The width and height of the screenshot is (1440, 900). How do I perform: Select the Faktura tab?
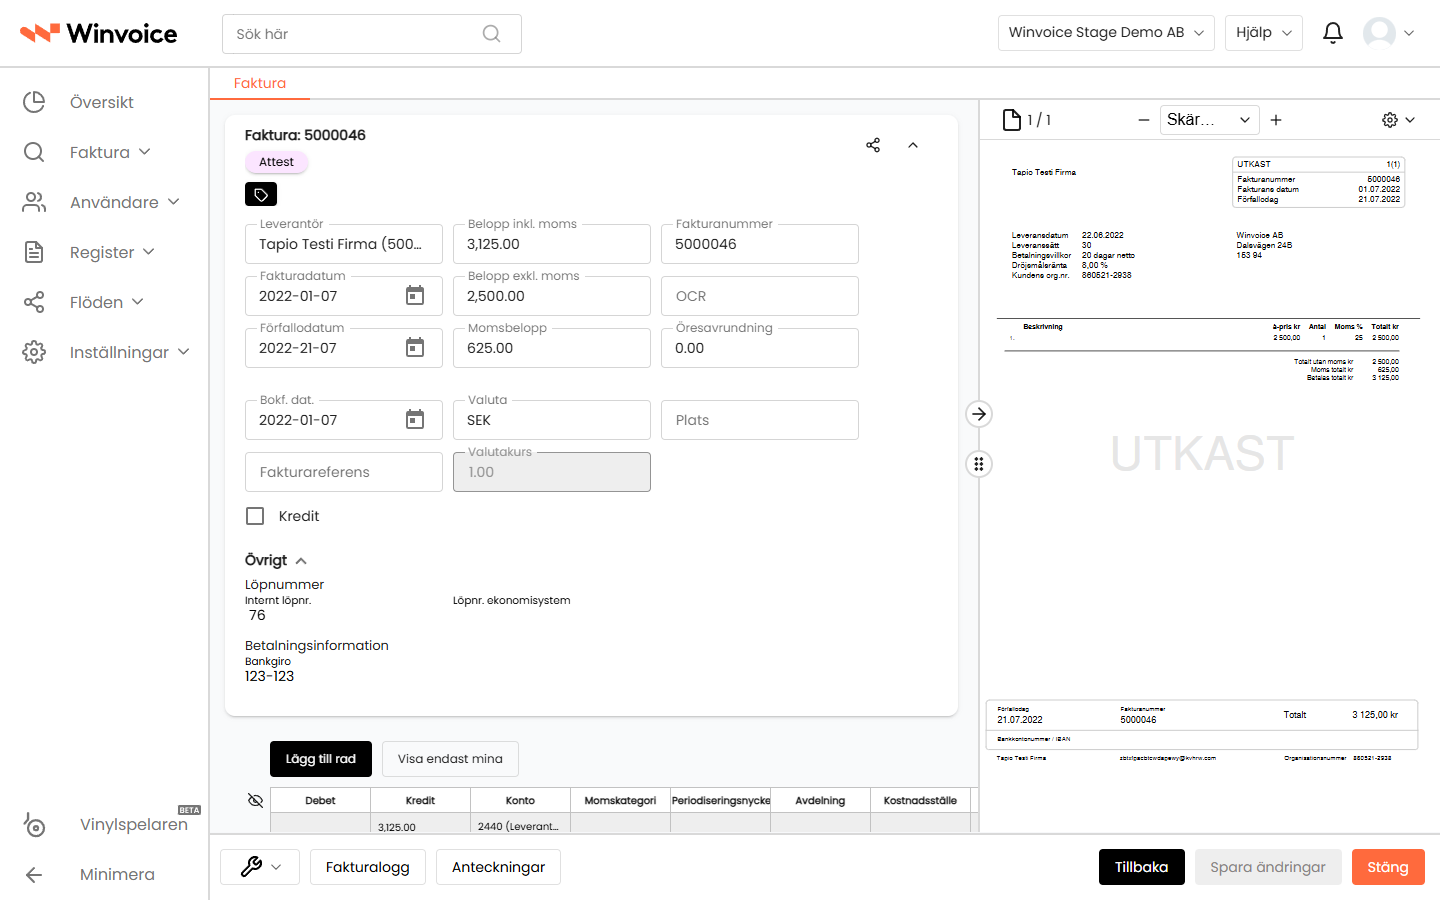260,83
